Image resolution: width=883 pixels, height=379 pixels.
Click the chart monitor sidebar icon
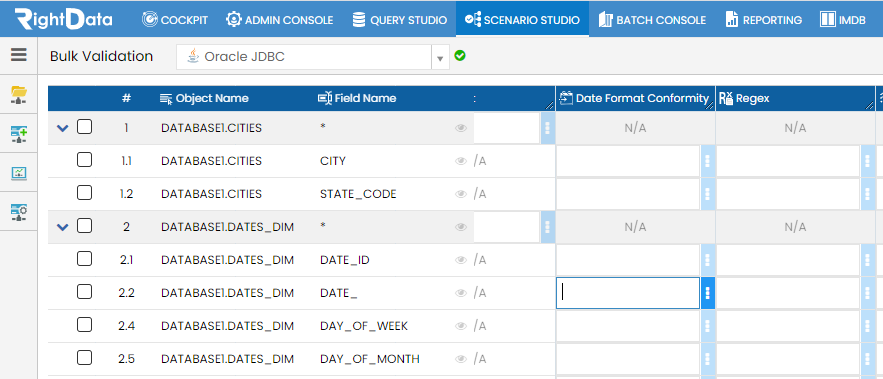tap(19, 173)
